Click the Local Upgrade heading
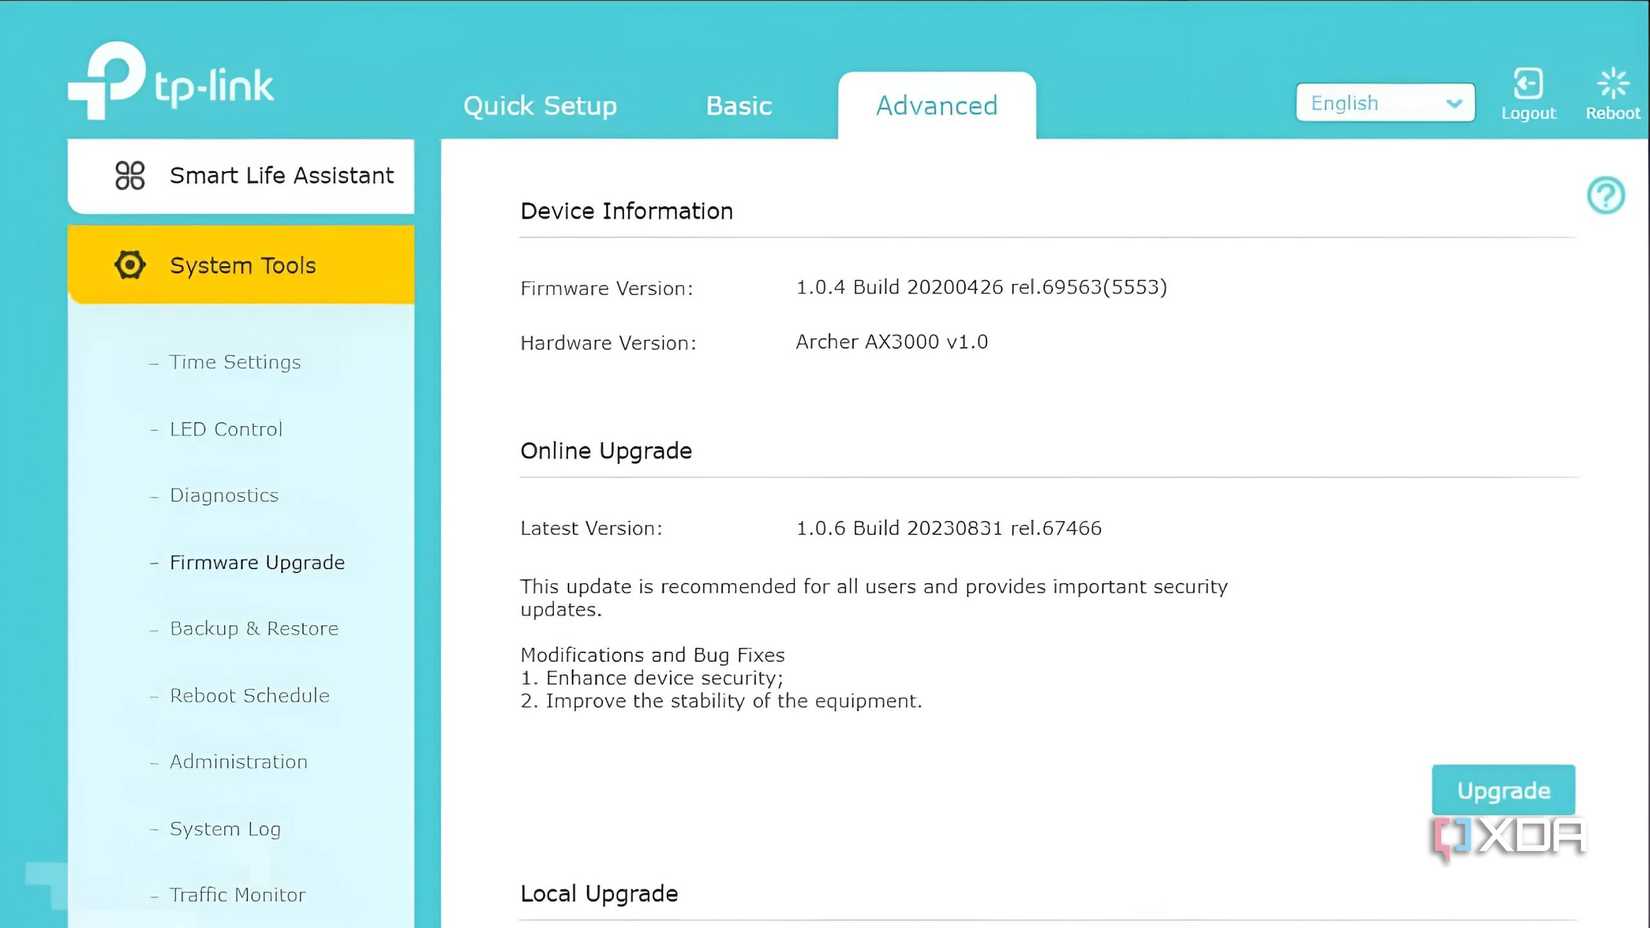 tap(599, 894)
